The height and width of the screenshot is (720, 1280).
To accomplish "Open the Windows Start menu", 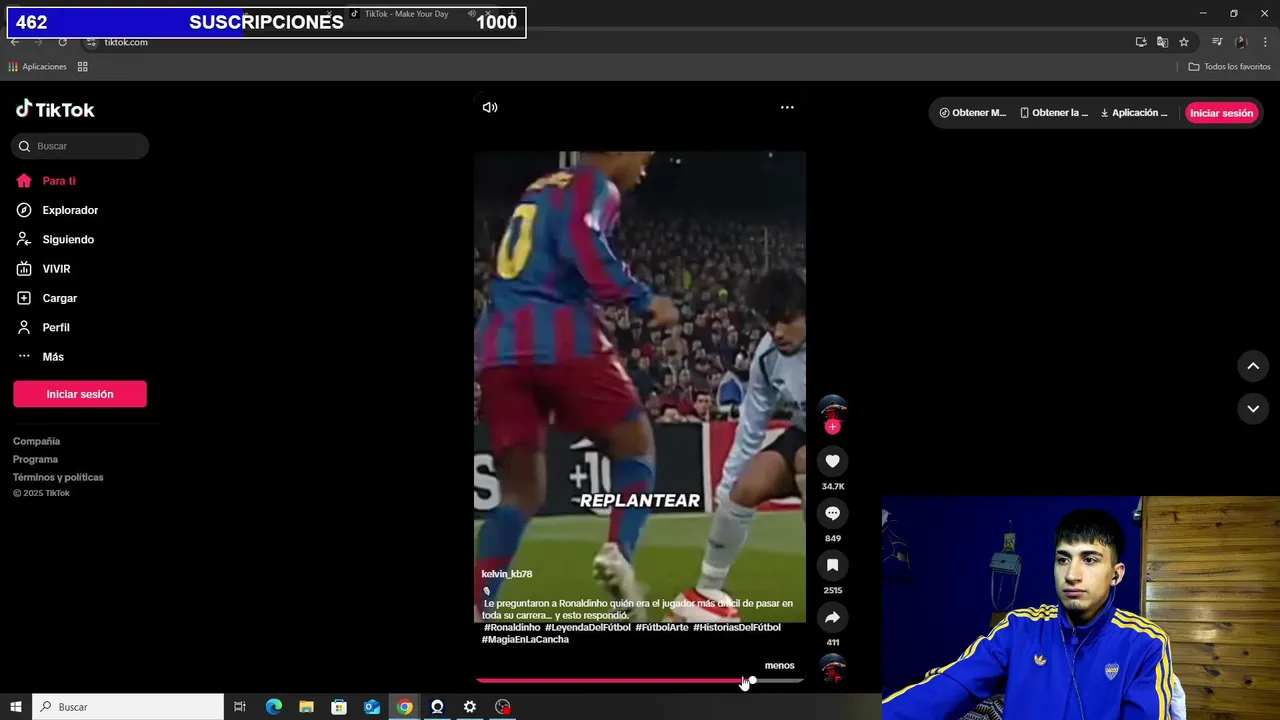I will click(x=16, y=707).
